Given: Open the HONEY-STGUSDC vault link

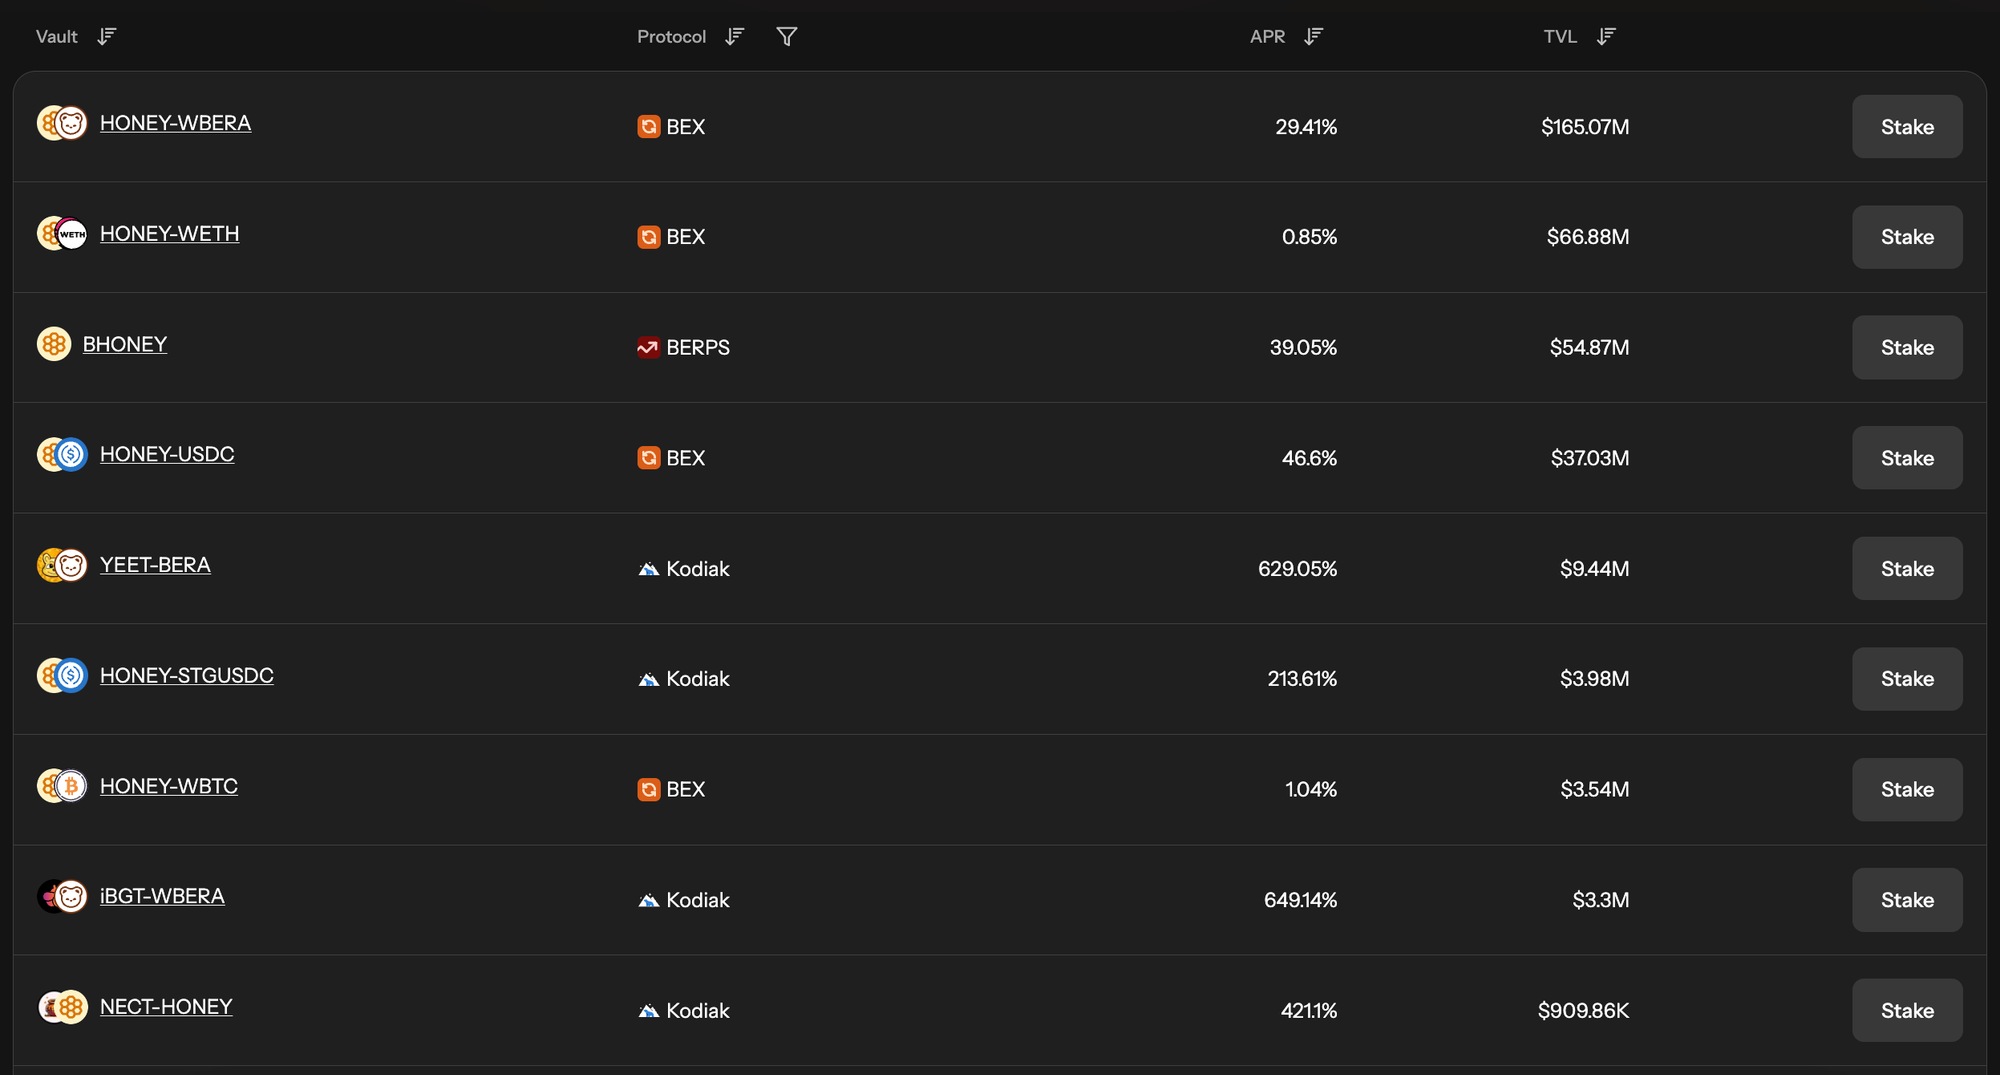Looking at the screenshot, I should pyautogui.click(x=186, y=676).
